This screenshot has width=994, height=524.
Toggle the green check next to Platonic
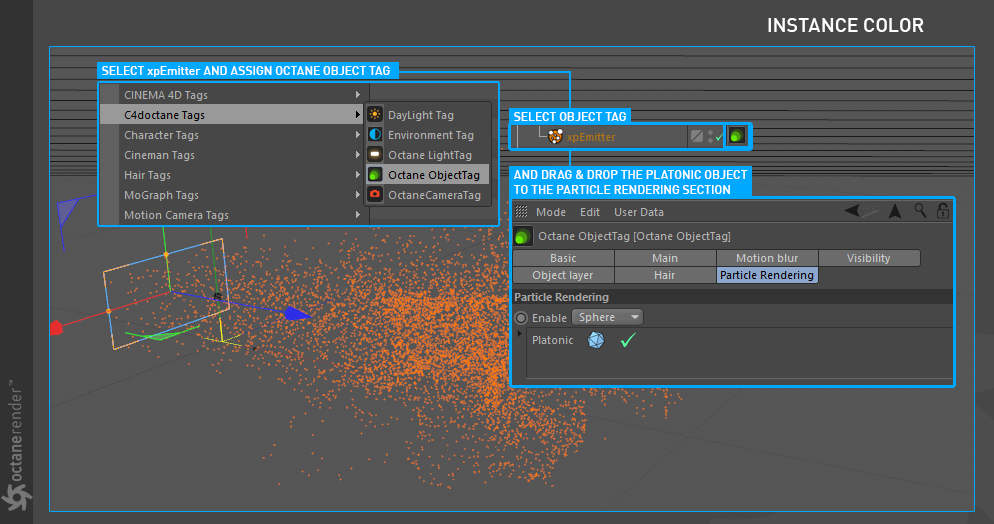pos(628,340)
